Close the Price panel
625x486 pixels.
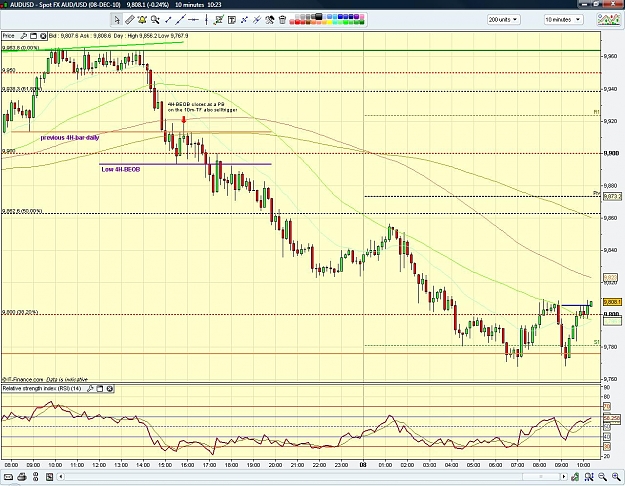pos(43,36)
